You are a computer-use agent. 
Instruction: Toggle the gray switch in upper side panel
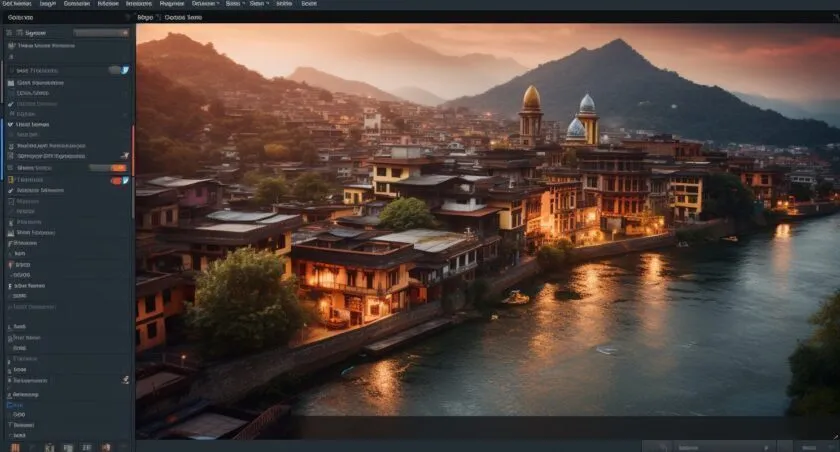[x=114, y=70]
